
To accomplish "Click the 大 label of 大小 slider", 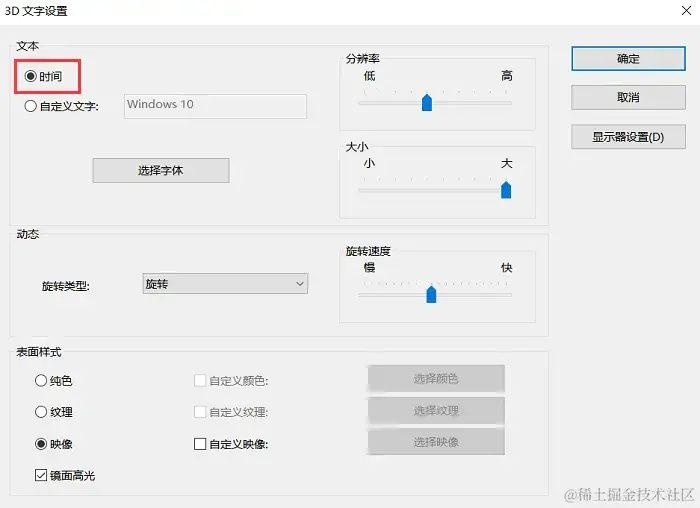I will point(507,163).
